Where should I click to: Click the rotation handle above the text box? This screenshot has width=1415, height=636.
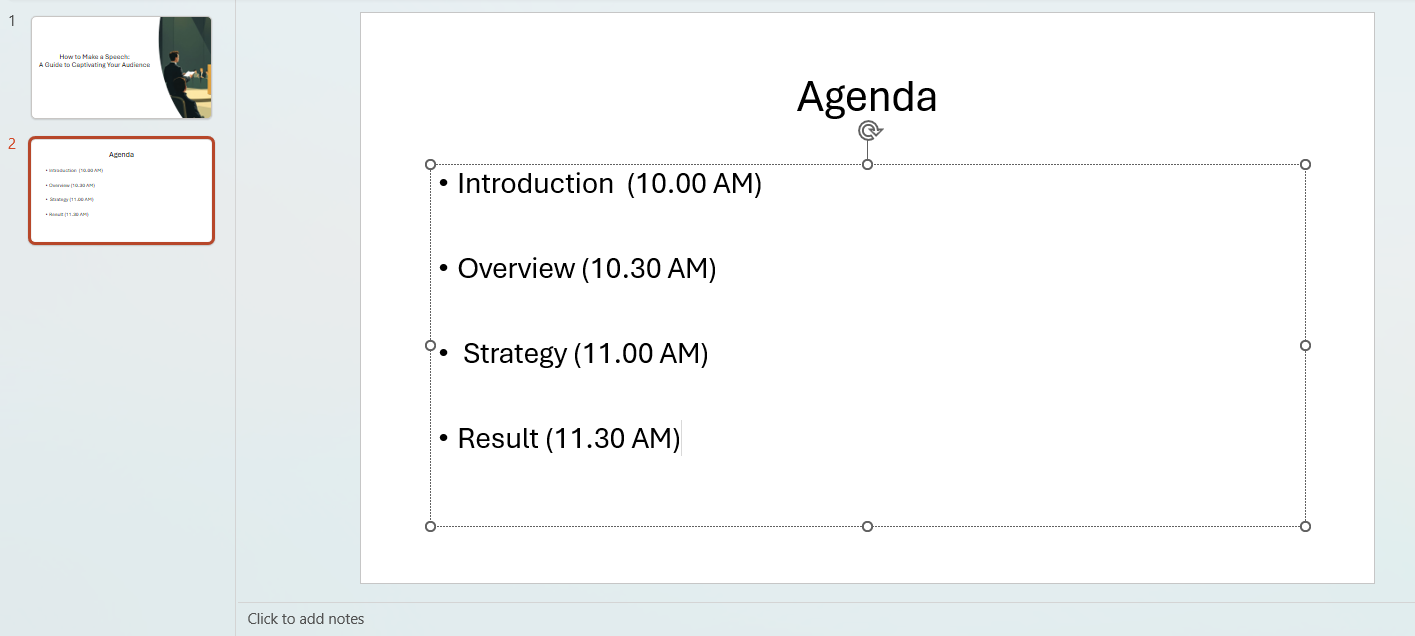pos(868,129)
